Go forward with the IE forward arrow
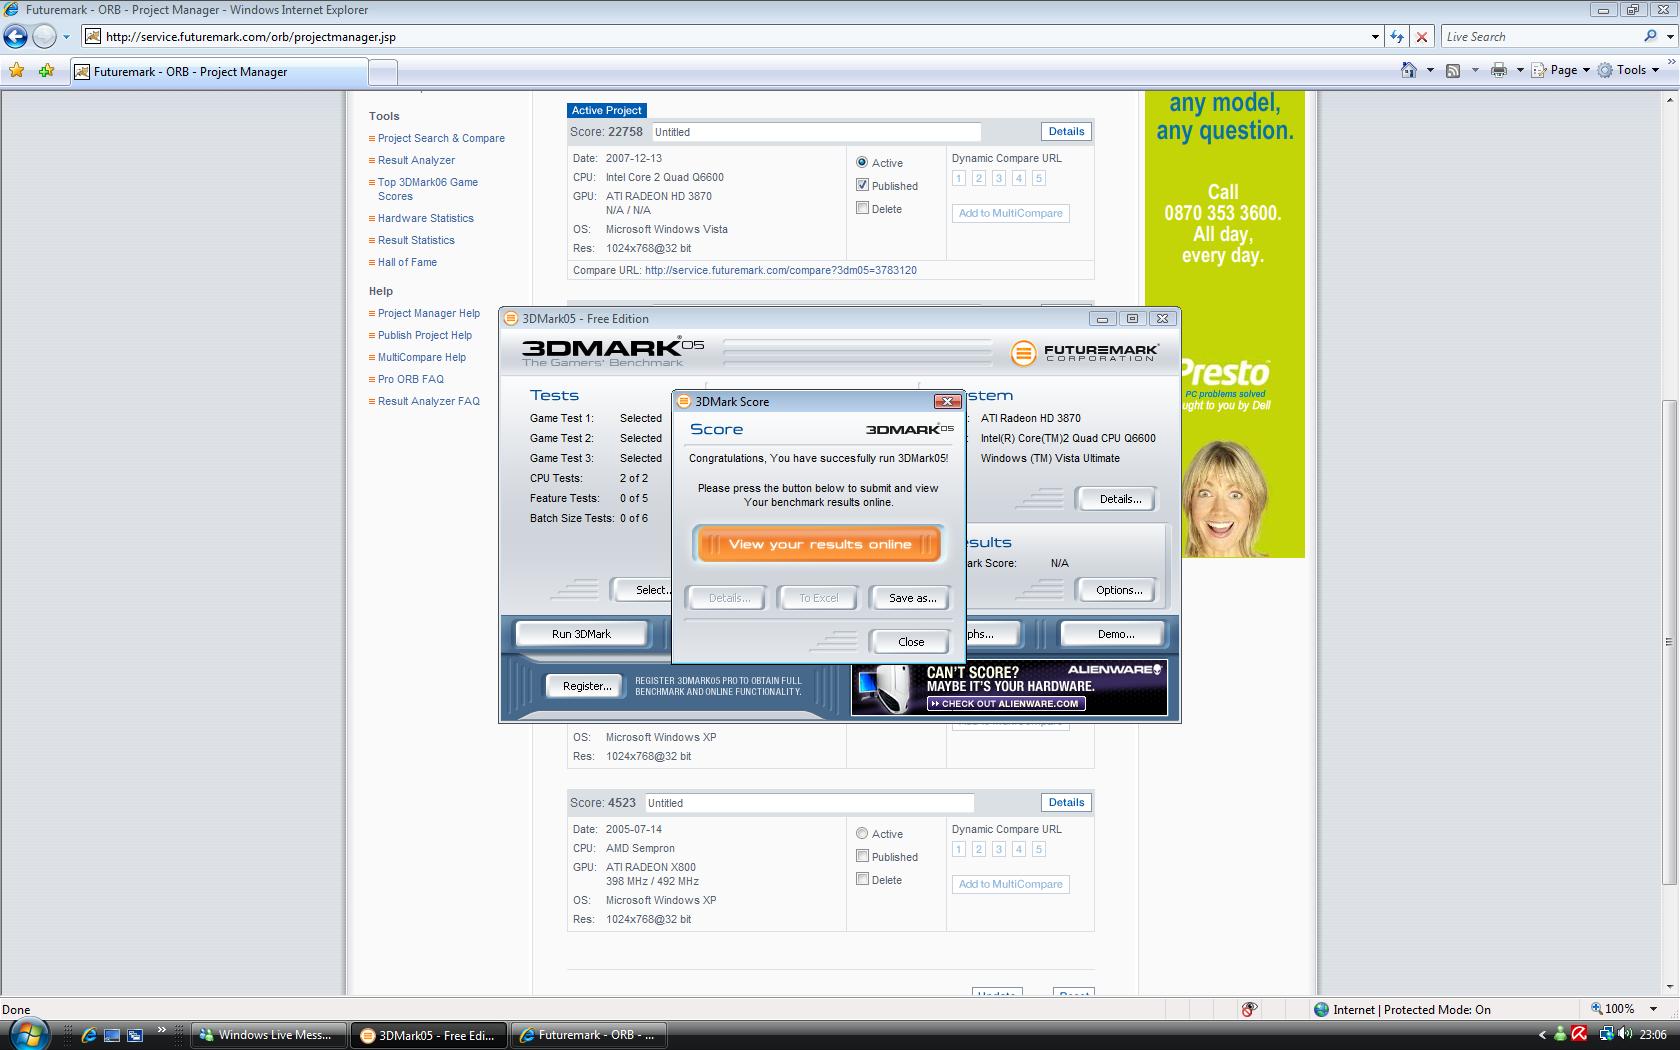The image size is (1680, 1050). point(44,37)
